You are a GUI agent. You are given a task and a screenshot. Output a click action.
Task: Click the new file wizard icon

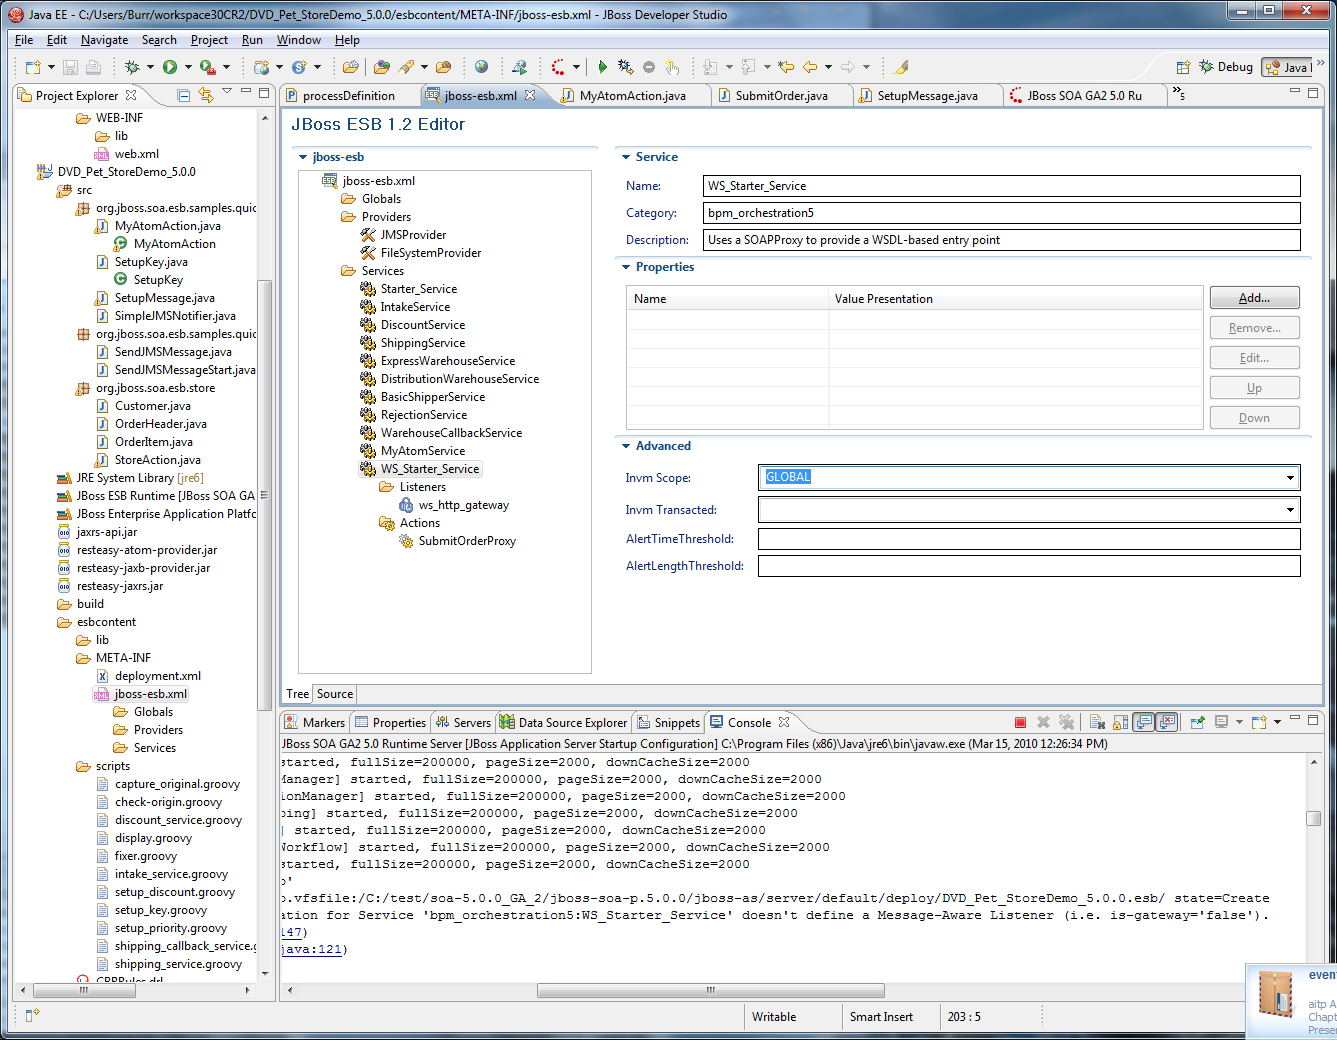[33, 67]
